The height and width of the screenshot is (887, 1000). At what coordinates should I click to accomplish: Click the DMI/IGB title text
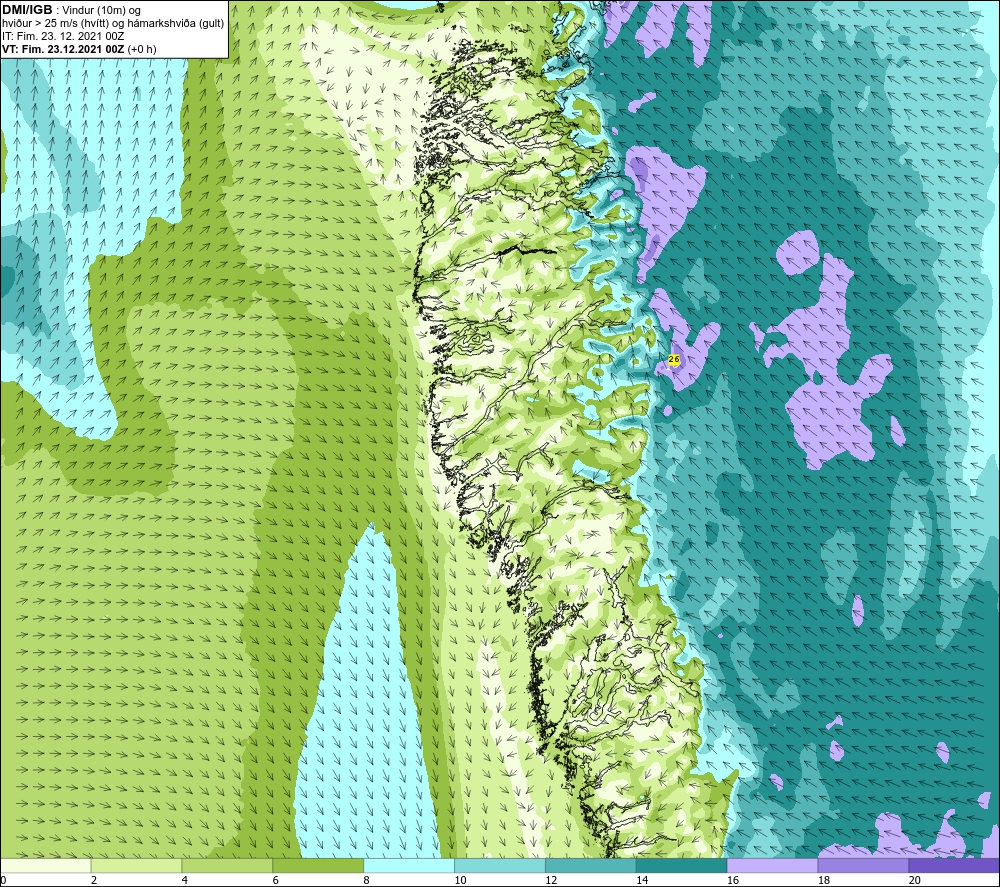27,10
